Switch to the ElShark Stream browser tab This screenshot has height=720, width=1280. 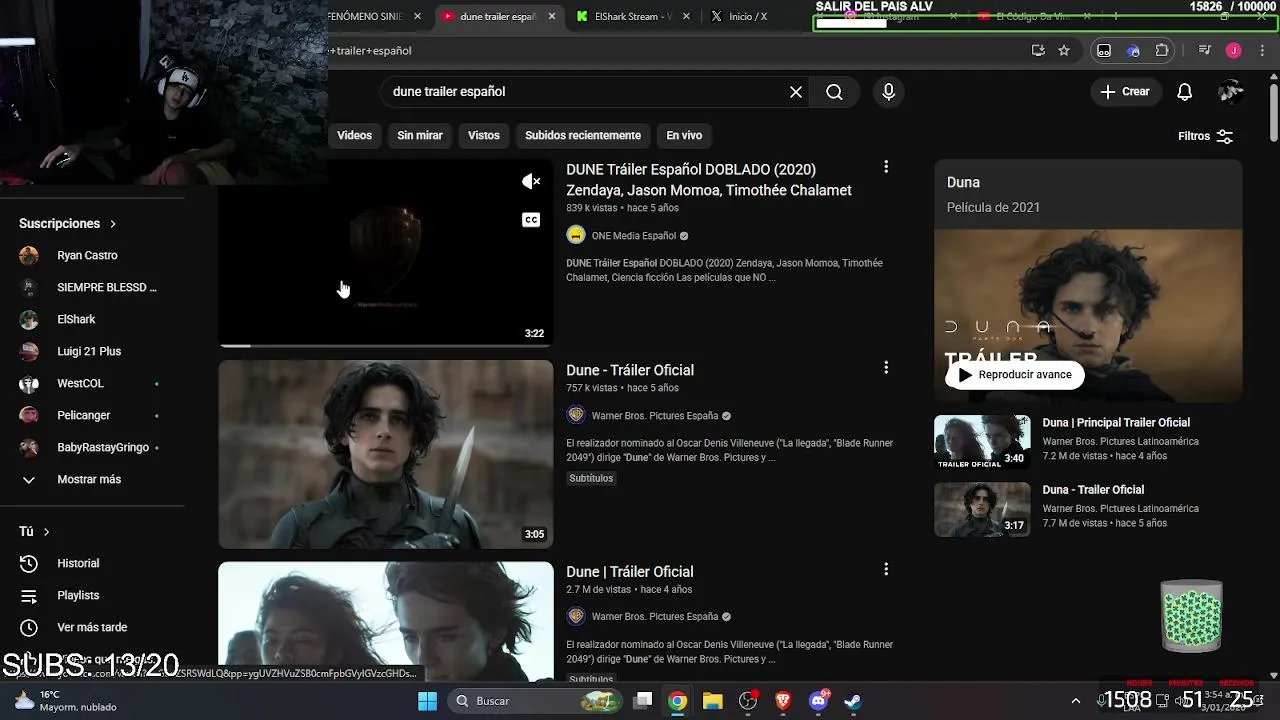[x=634, y=17]
